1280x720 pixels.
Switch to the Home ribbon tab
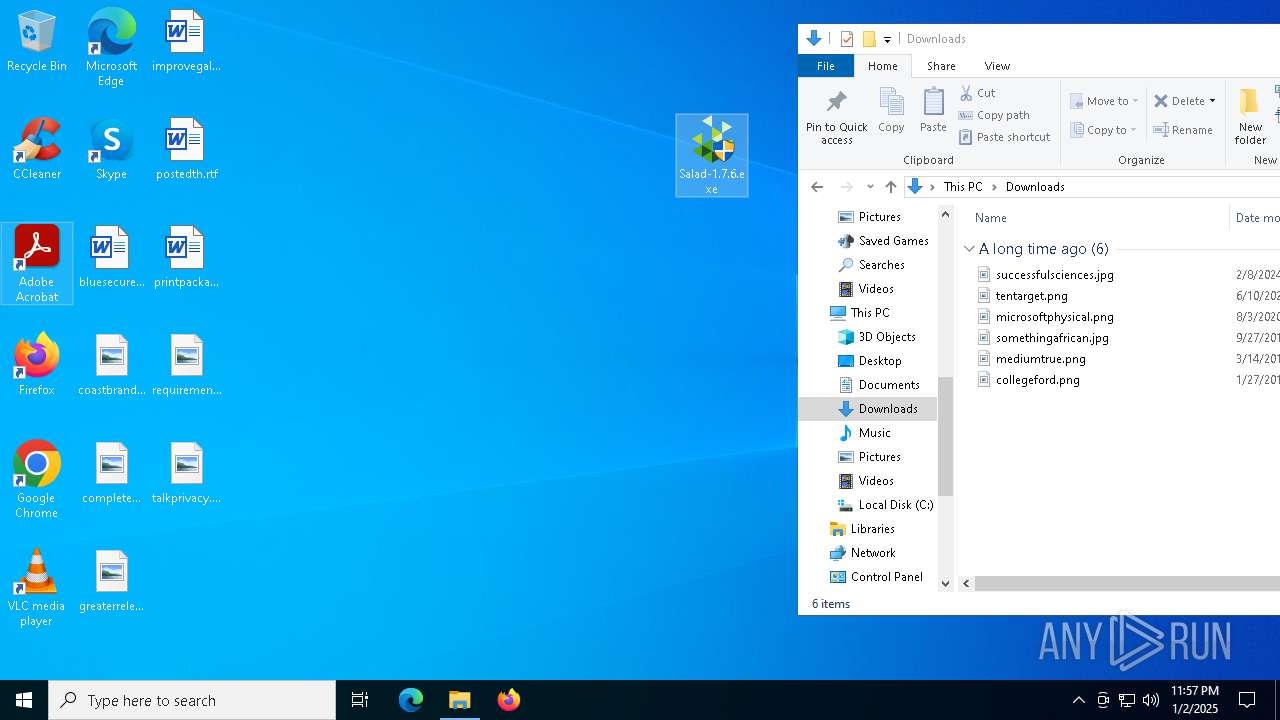pyautogui.click(x=883, y=66)
